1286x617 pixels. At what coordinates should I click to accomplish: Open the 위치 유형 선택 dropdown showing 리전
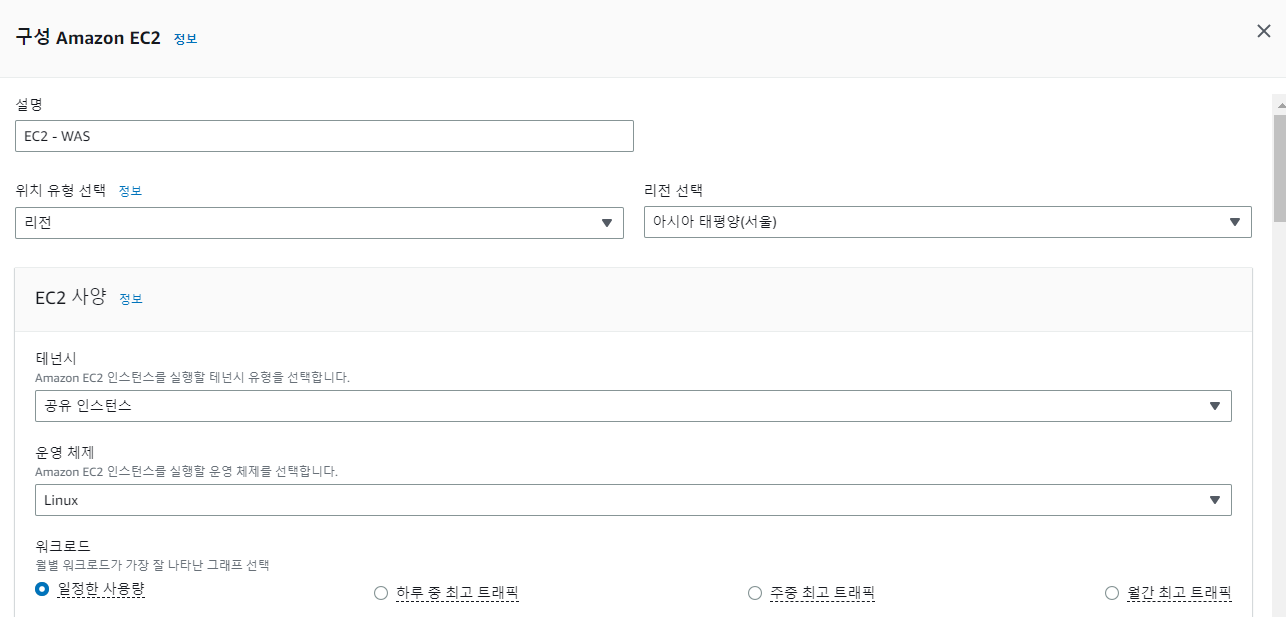[319, 223]
